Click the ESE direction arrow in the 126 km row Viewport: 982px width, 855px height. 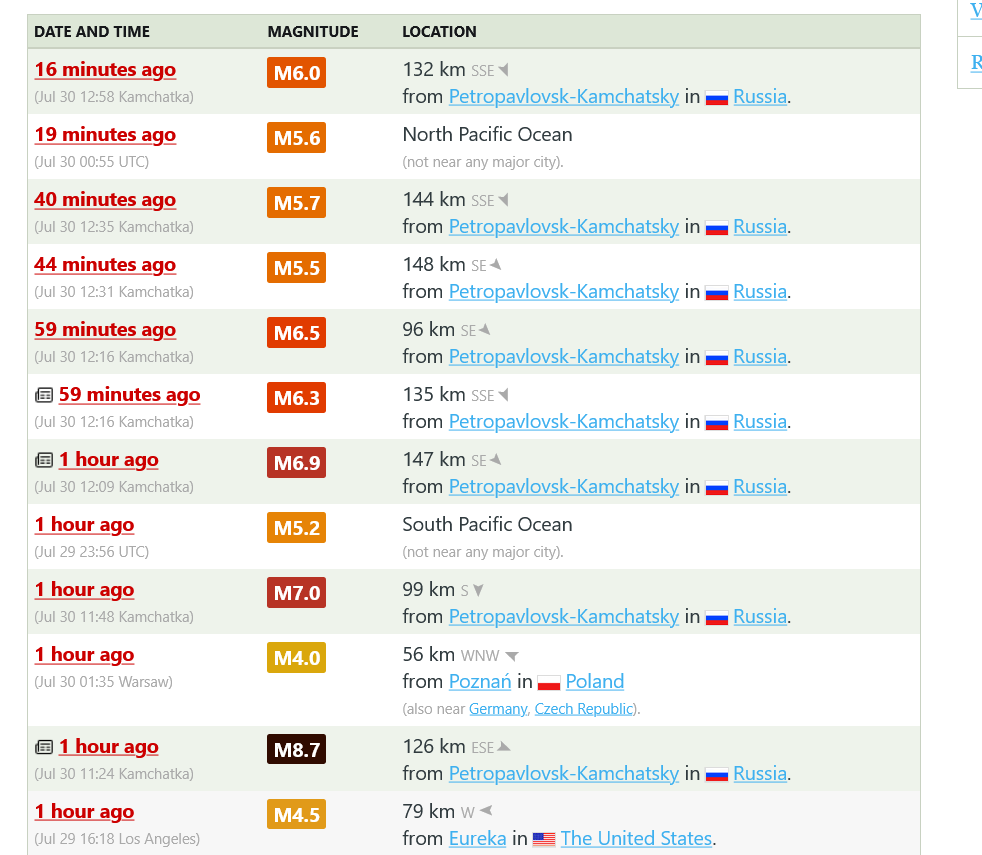504,747
